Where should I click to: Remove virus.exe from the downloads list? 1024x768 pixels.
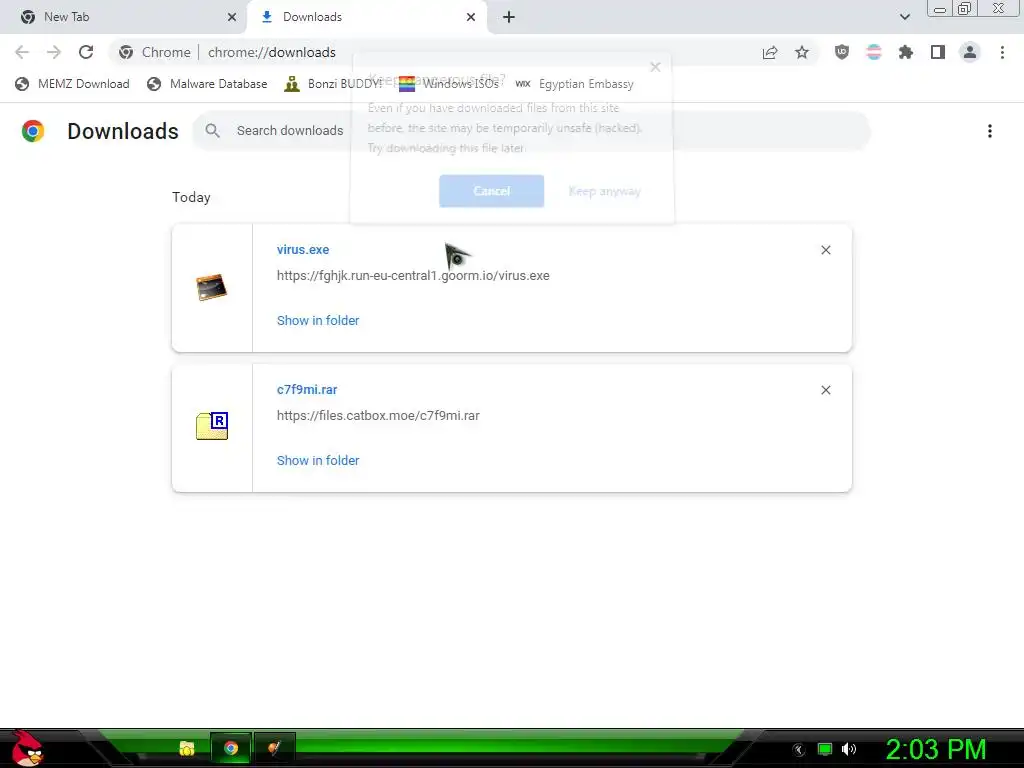tap(825, 250)
